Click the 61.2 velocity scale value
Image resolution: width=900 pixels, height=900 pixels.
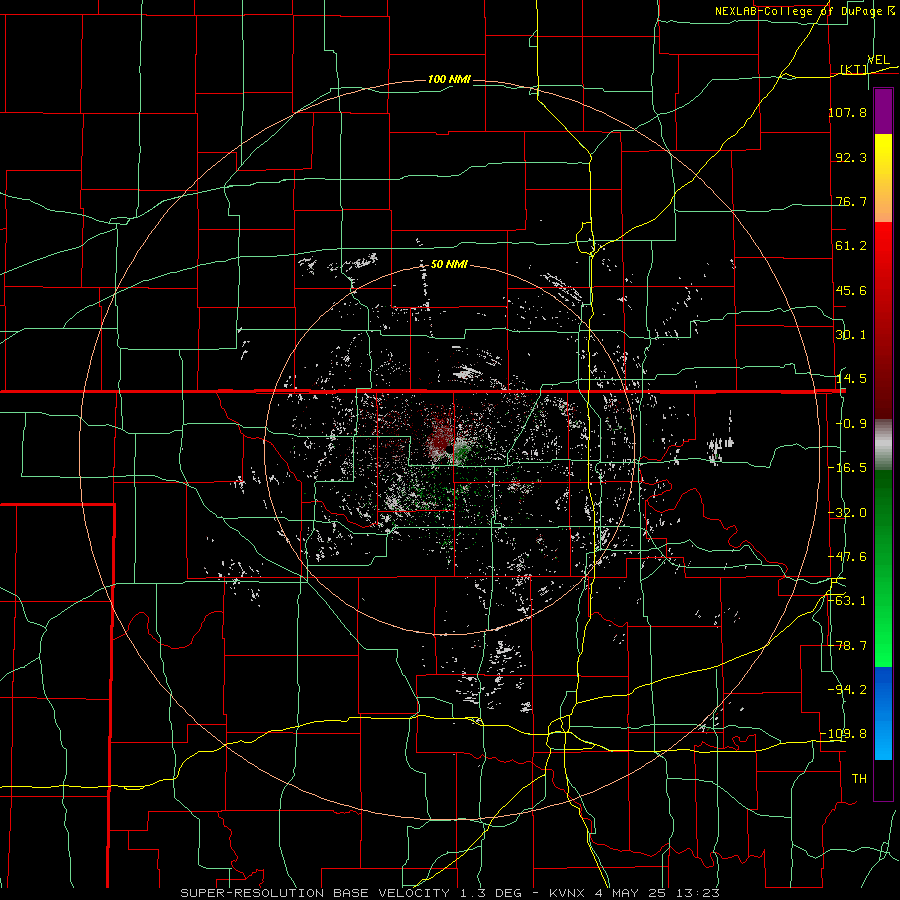coord(851,246)
